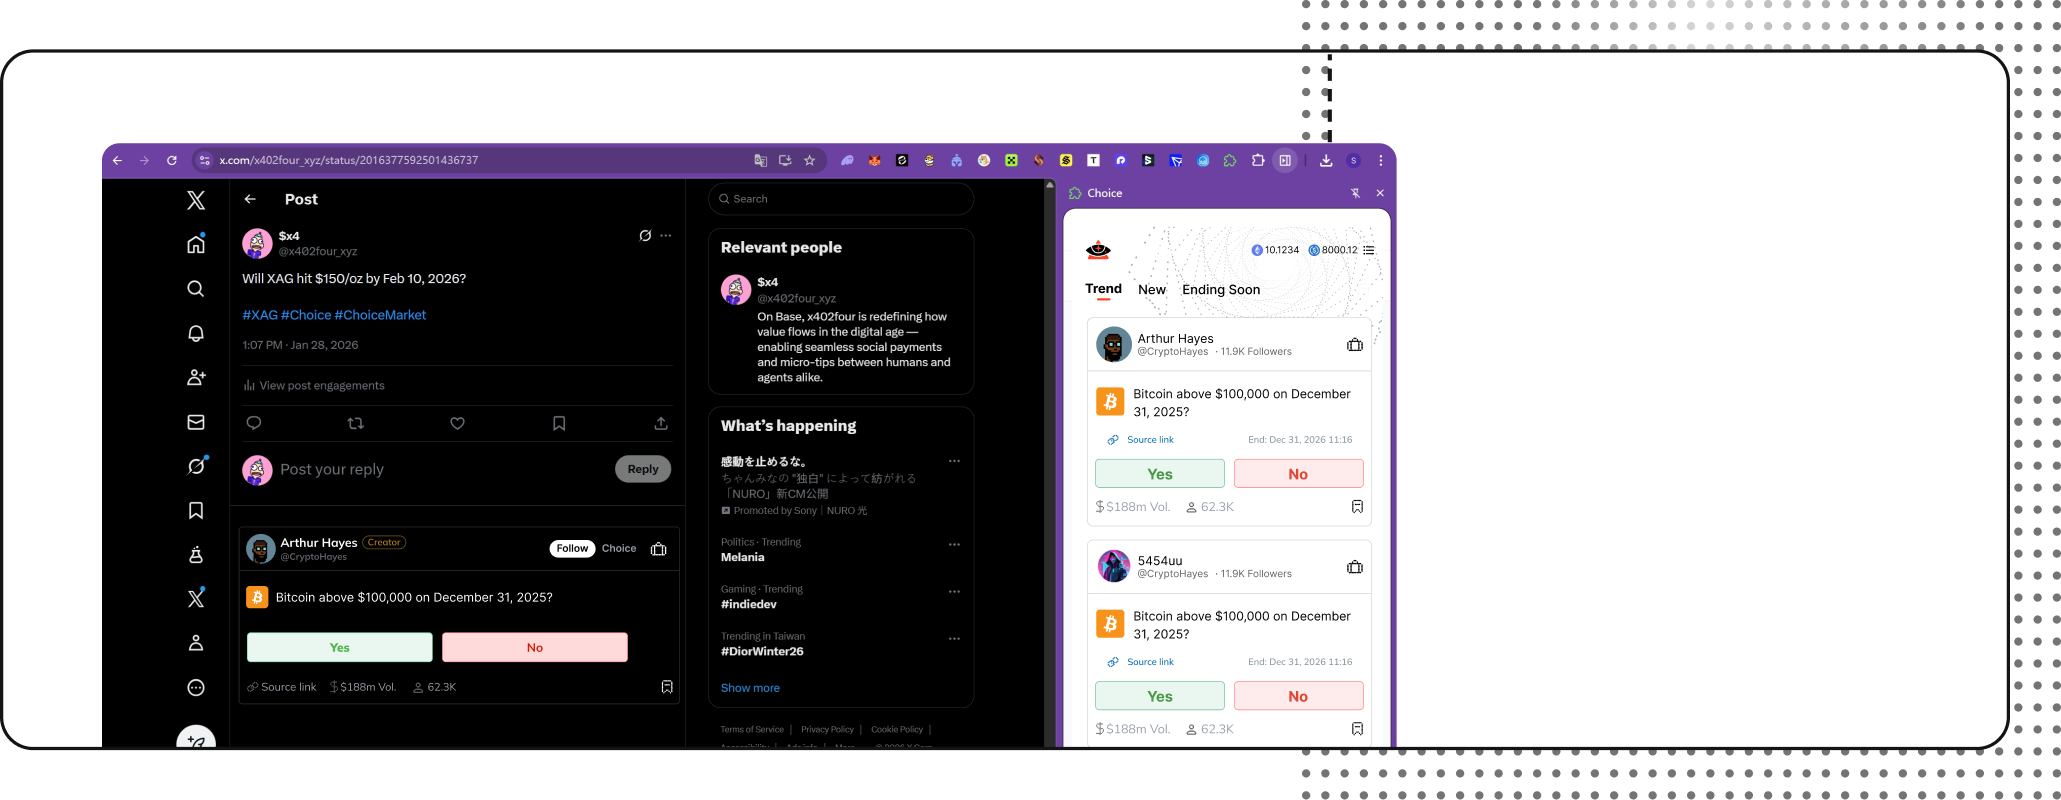Open Notifications bell in the sidebar
The width and height of the screenshot is (2061, 800).
coord(196,333)
